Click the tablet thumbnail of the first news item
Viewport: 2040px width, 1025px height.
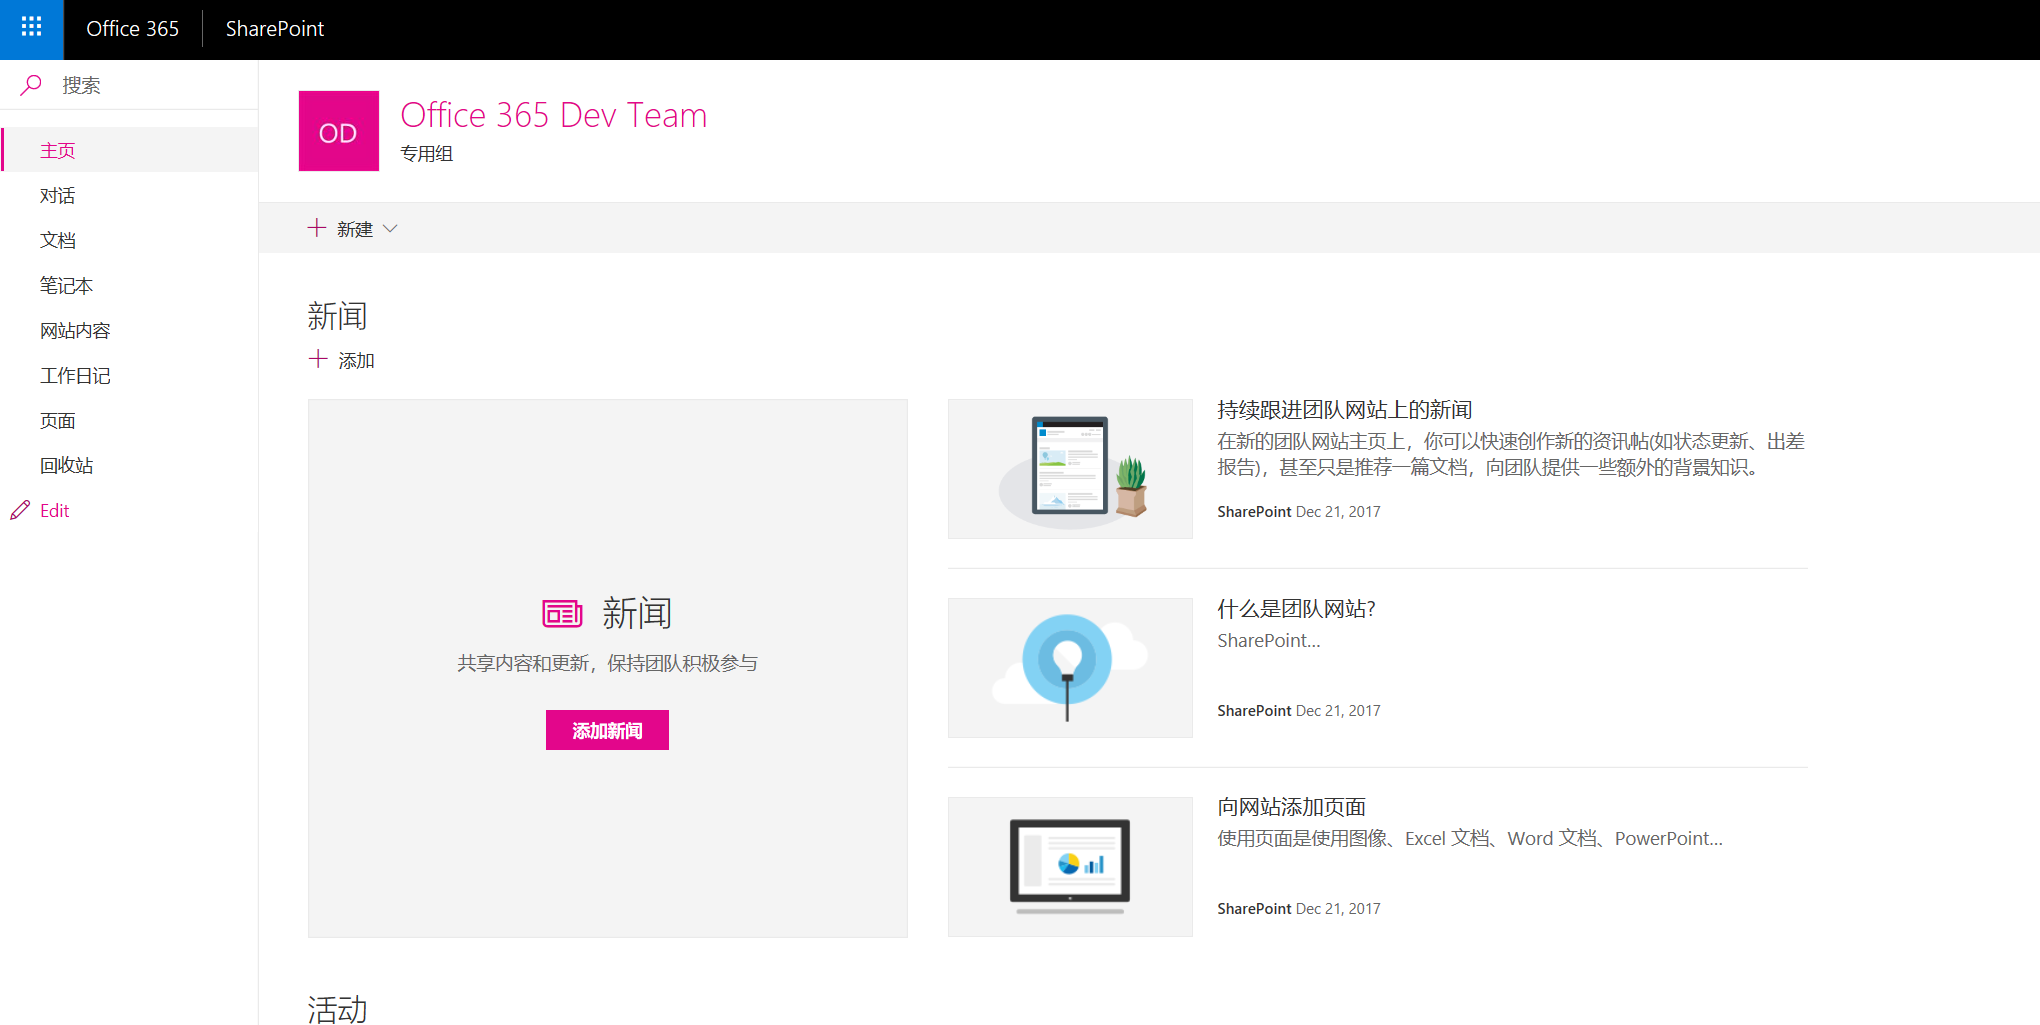pyautogui.click(x=1070, y=468)
